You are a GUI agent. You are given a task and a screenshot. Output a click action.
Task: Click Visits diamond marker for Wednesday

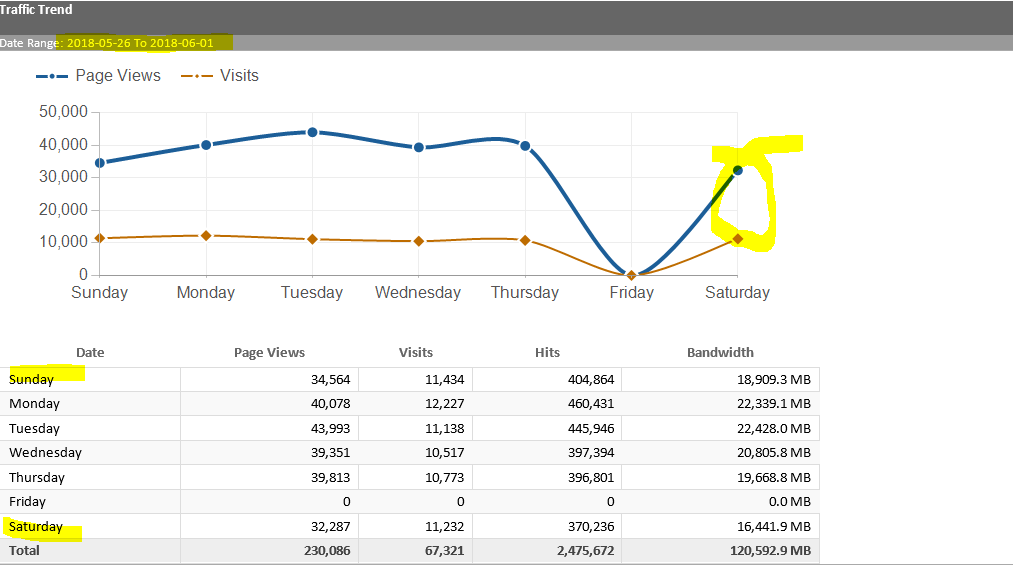click(418, 241)
